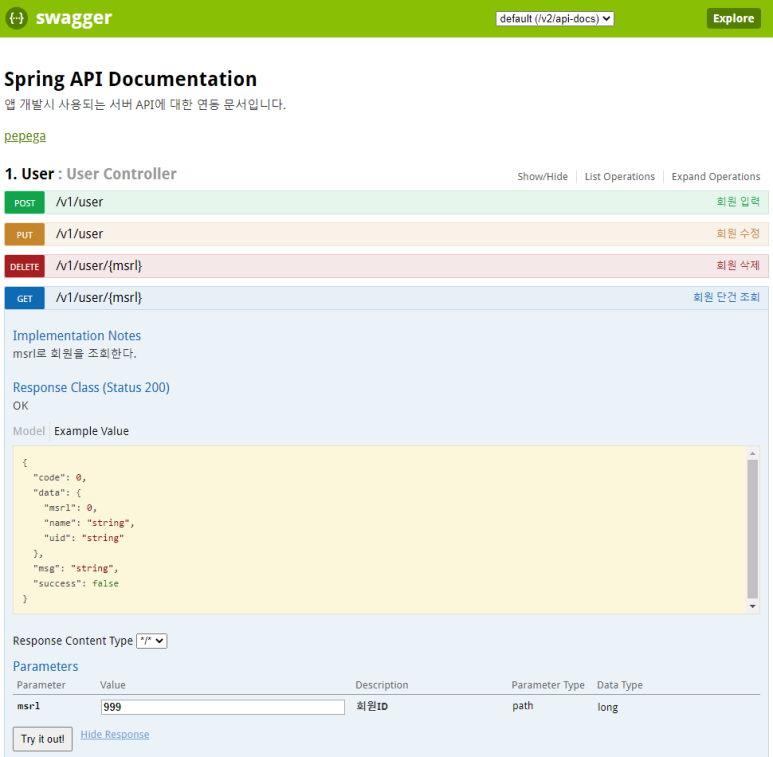Screen dimensions: 773x757
Task: Click the 회원ID description cell
Action: [x=372, y=706]
